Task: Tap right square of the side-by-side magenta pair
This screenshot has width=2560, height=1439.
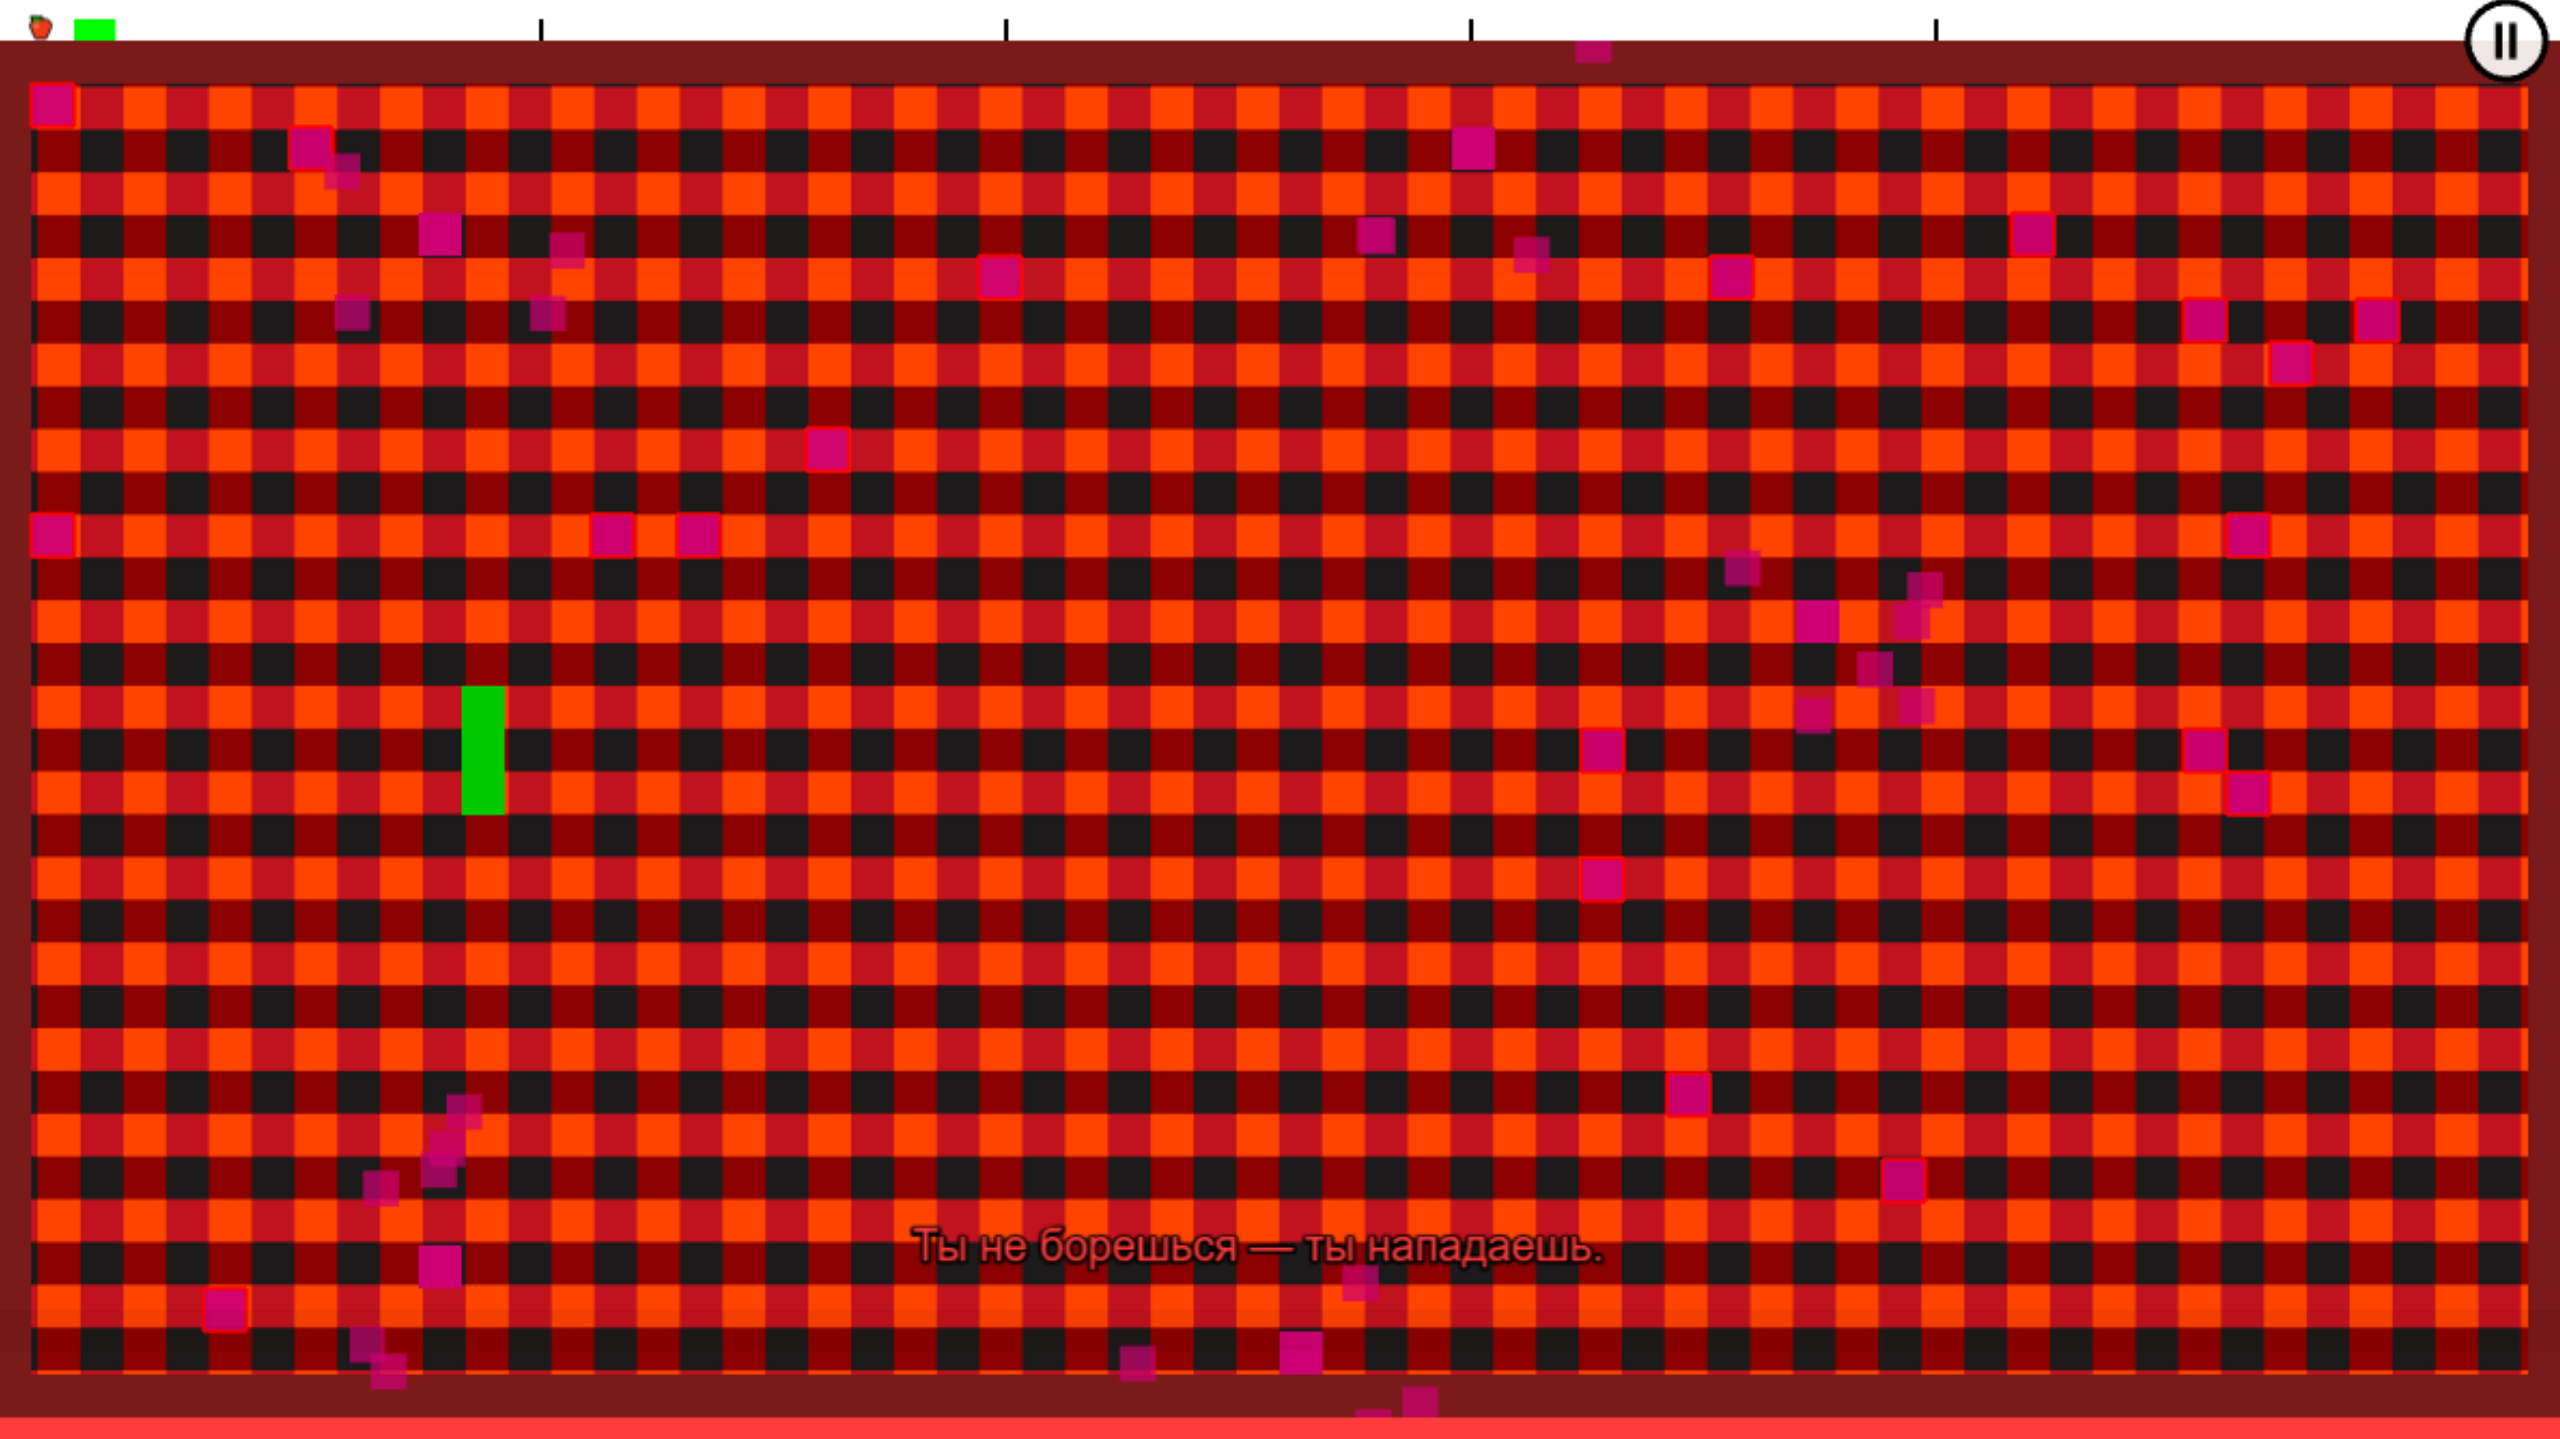Action: (x=698, y=535)
